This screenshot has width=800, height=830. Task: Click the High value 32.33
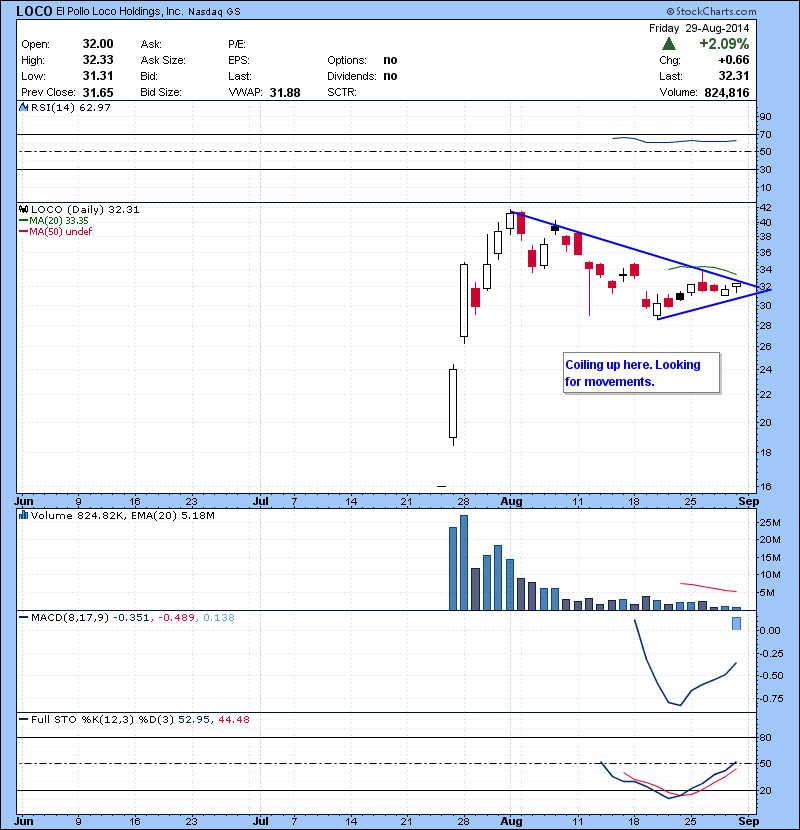[98, 60]
